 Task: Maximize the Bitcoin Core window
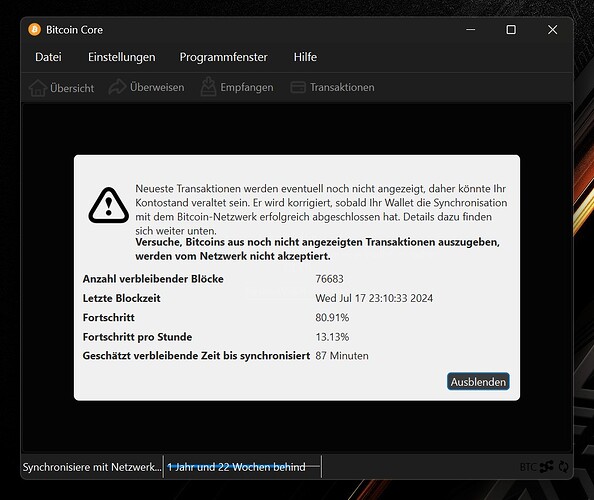pyautogui.click(x=511, y=30)
